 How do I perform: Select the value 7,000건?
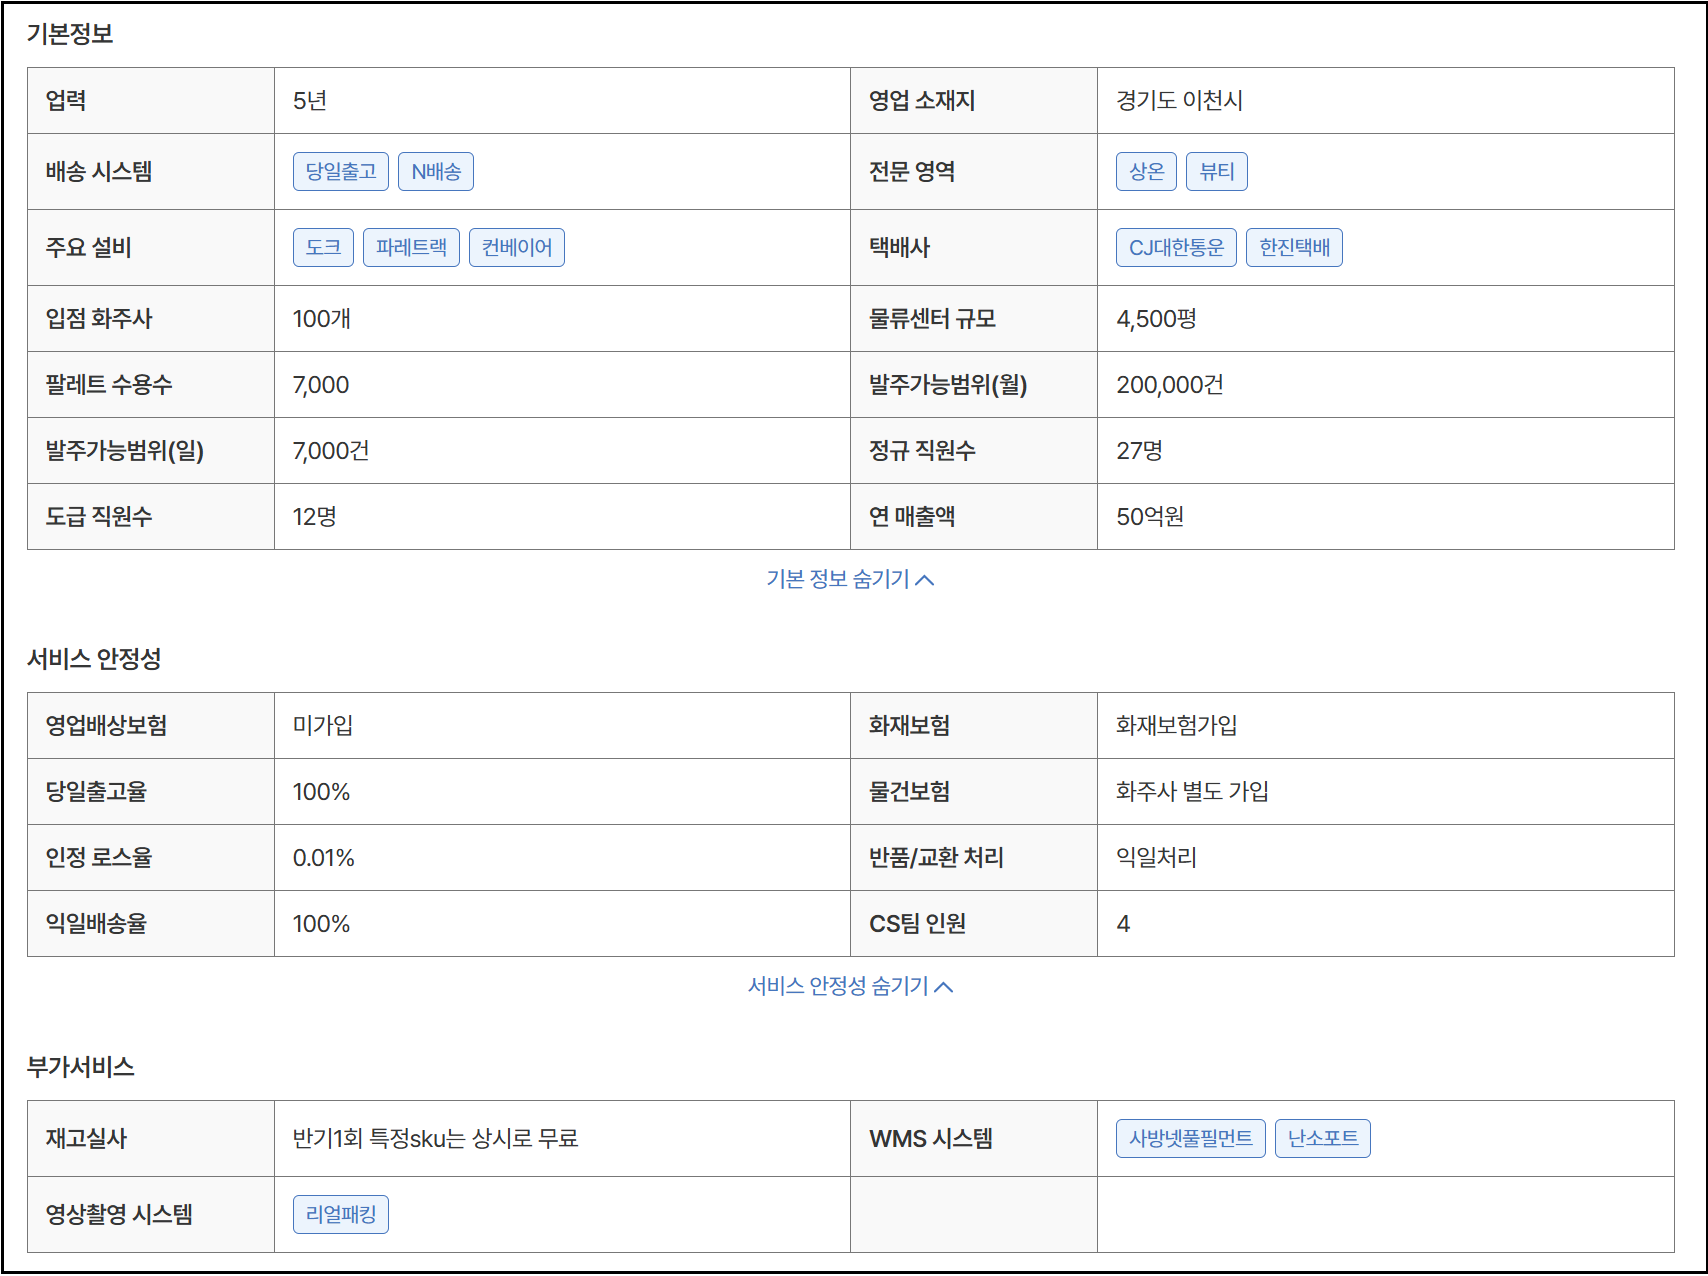point(331,451)
